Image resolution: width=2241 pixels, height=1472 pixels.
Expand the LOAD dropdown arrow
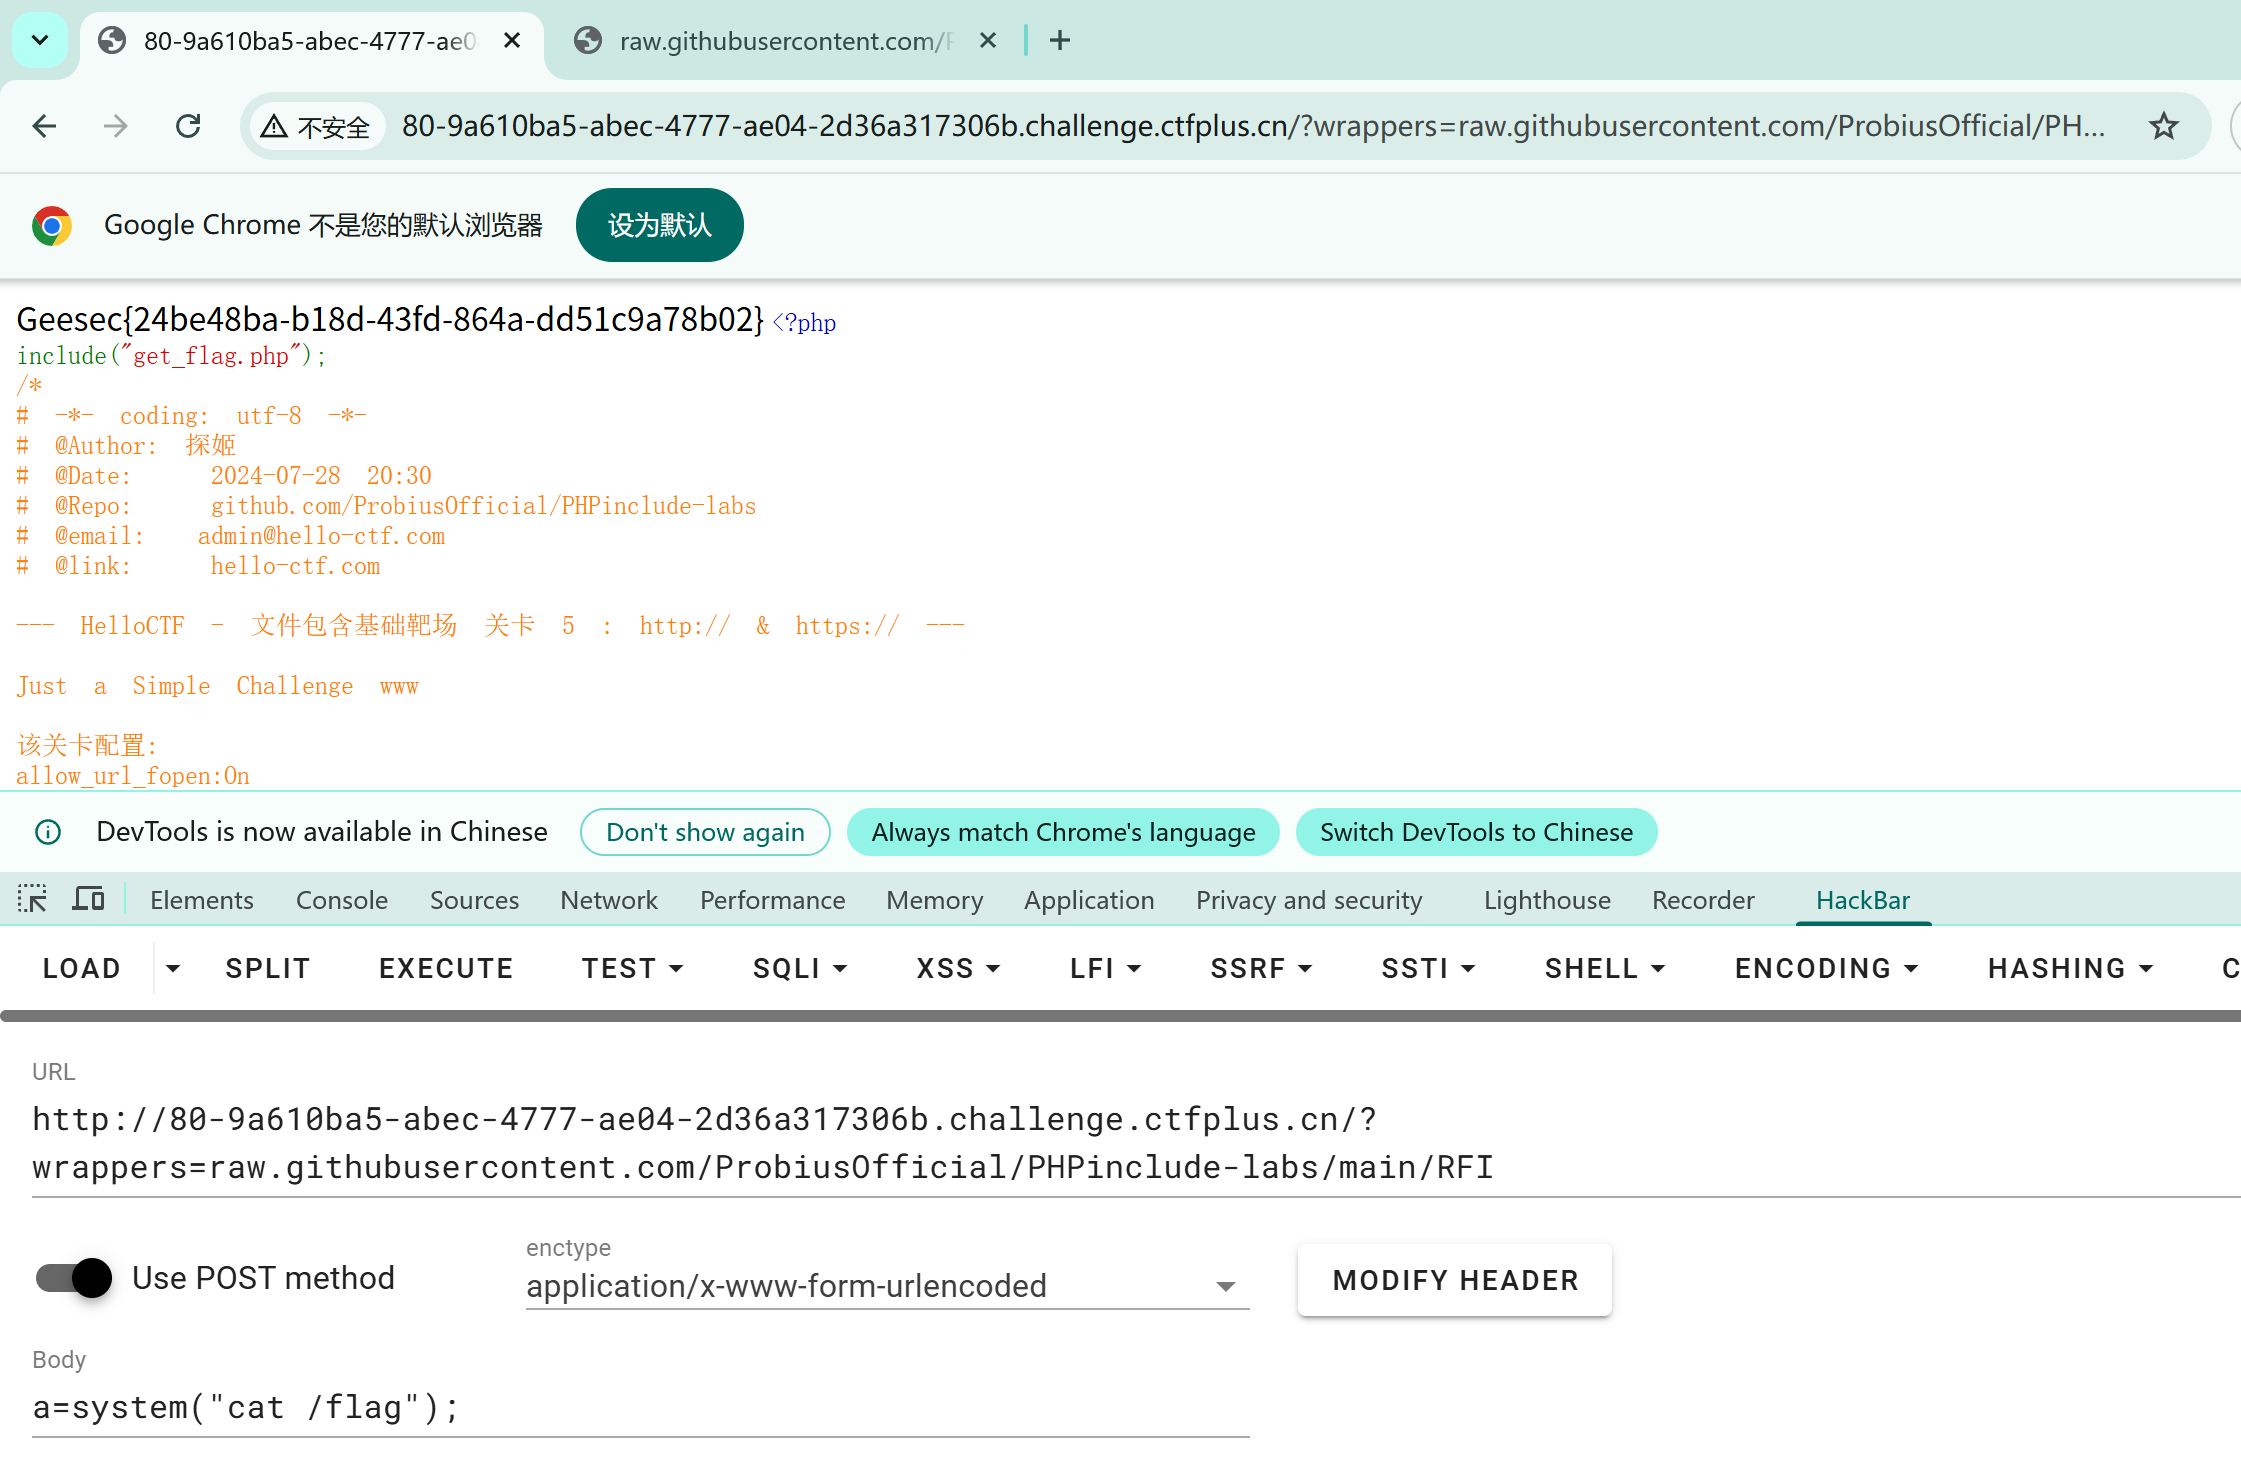173,968
